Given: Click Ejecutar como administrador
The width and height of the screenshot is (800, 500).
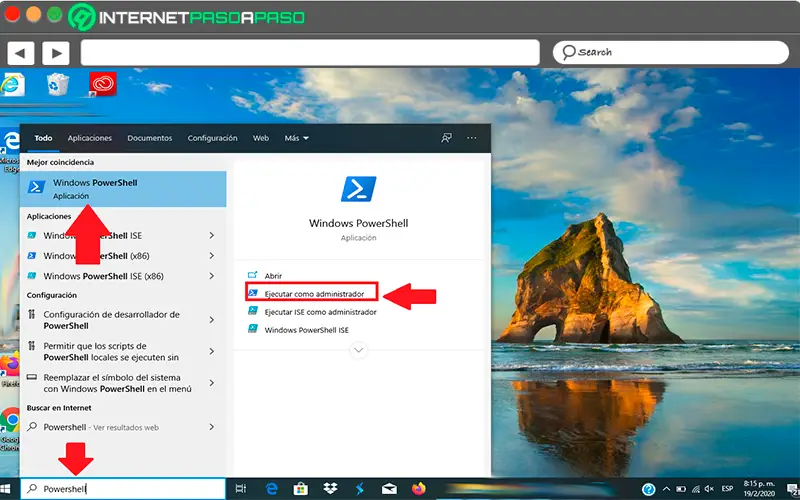Looking at the screenshot, I should click(312, 292).
